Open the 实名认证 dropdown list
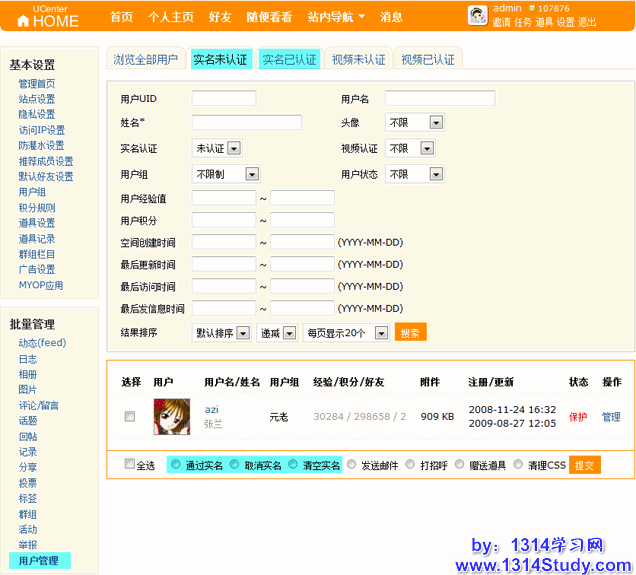This screenshot has width=636, height=575. [233, 148]
